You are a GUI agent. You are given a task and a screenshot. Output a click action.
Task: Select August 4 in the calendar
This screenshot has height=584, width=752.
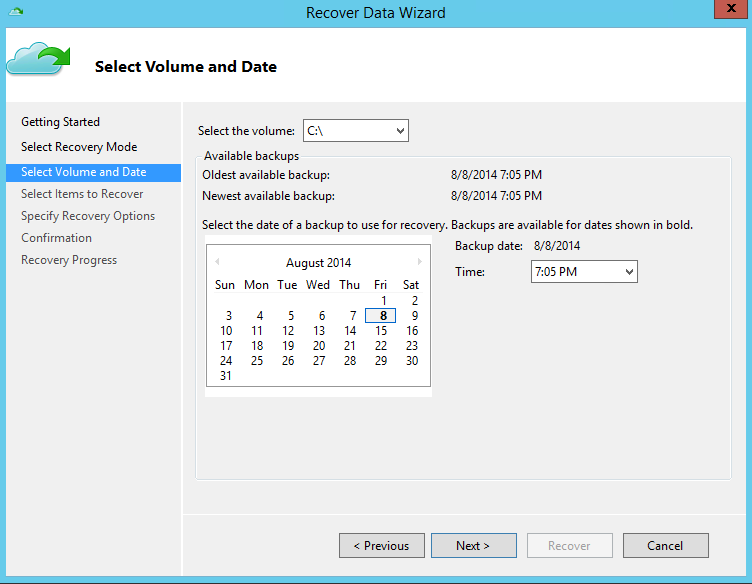259,315
